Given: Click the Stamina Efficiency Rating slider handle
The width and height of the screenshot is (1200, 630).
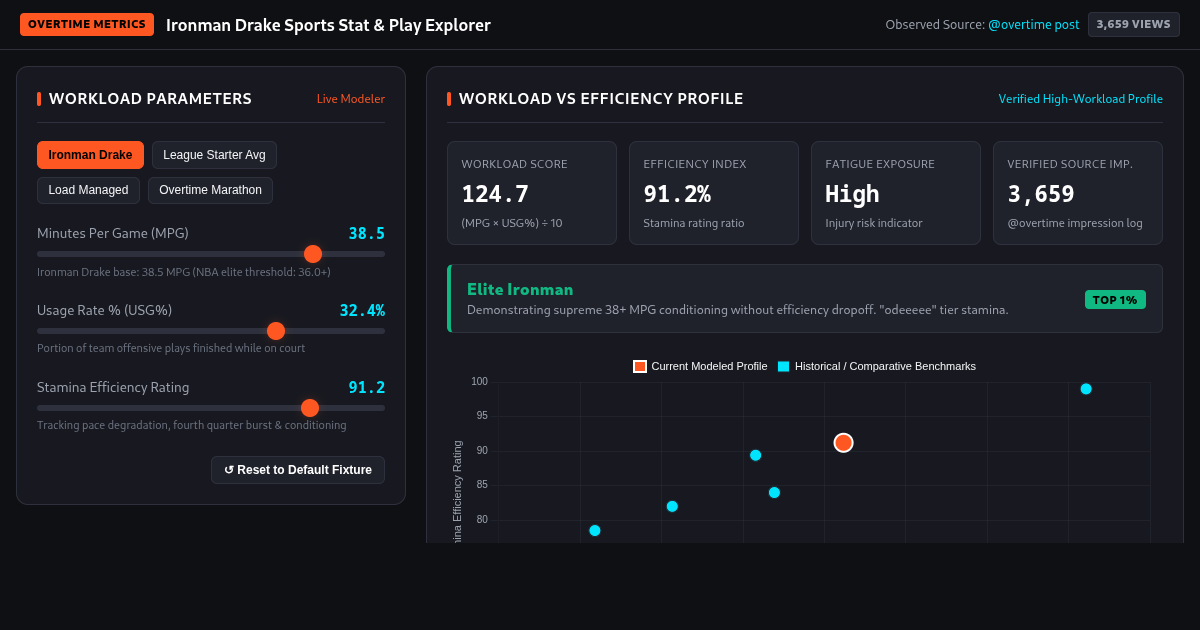Looking at the screenshot, I should click(x=310, y=408).
